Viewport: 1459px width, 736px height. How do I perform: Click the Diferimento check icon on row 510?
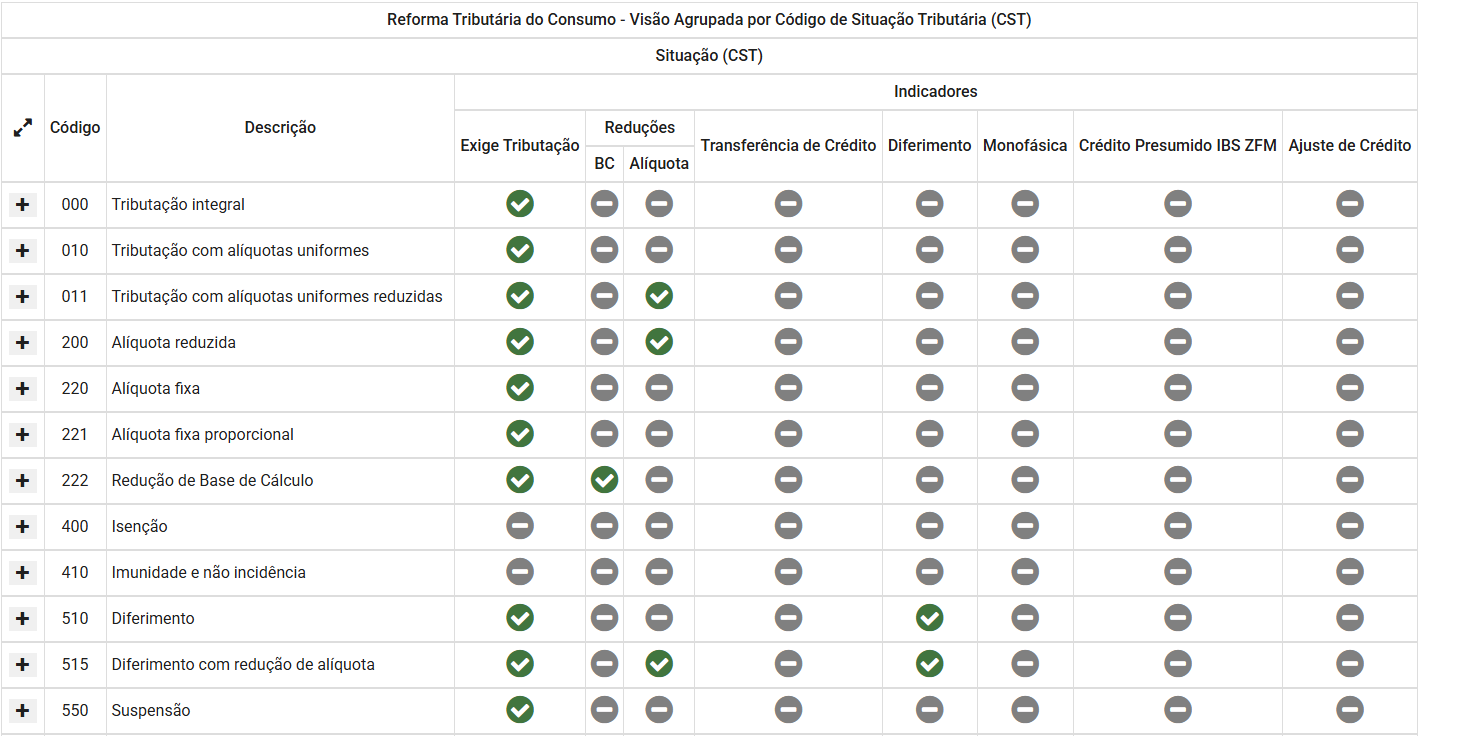(x=929, y=618)
